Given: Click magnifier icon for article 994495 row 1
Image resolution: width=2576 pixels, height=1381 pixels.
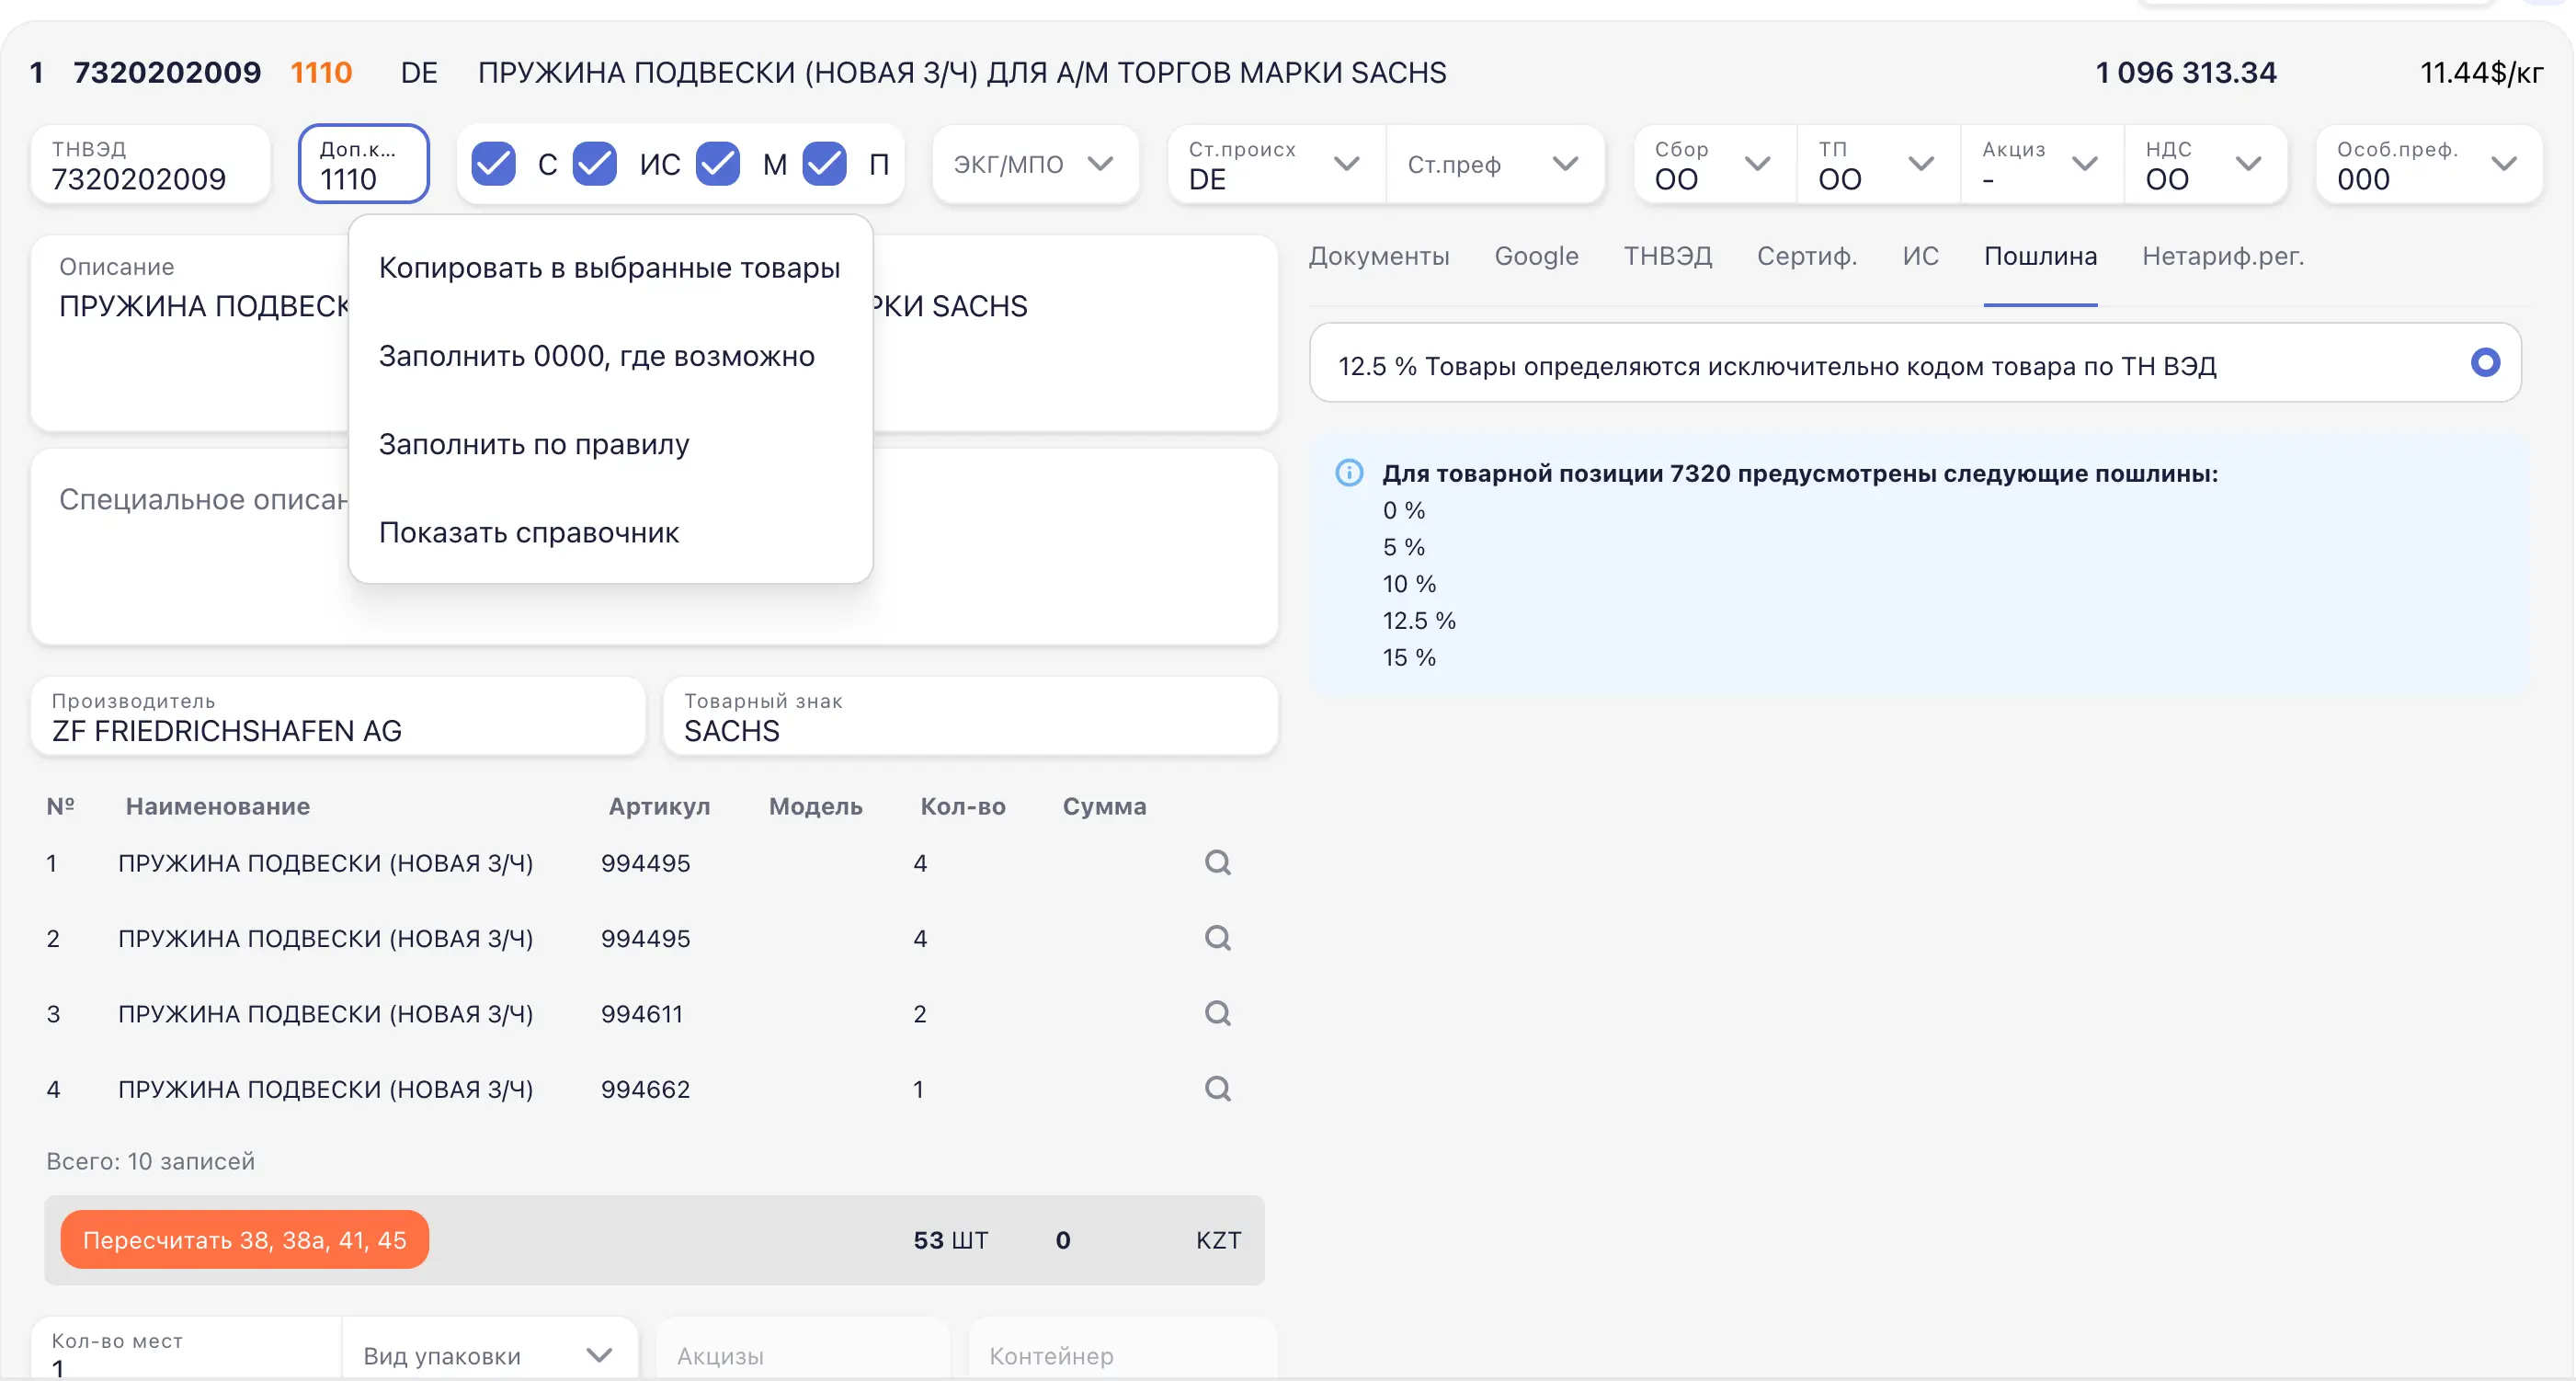Looking at the screenshot, I should tap(1217, 862).
